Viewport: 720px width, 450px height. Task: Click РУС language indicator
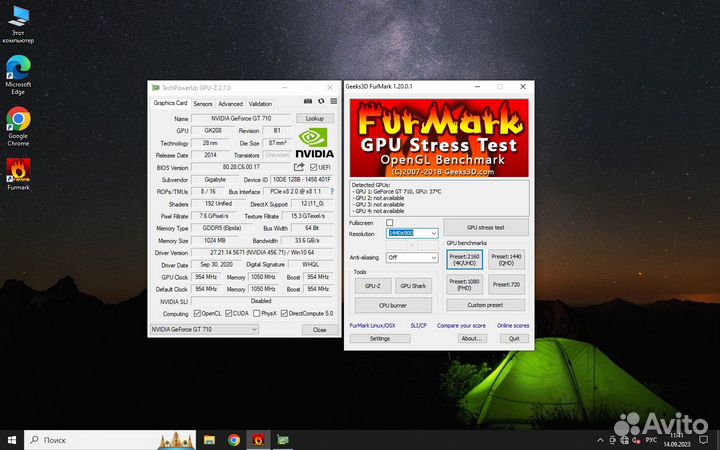tap(651, 440)
